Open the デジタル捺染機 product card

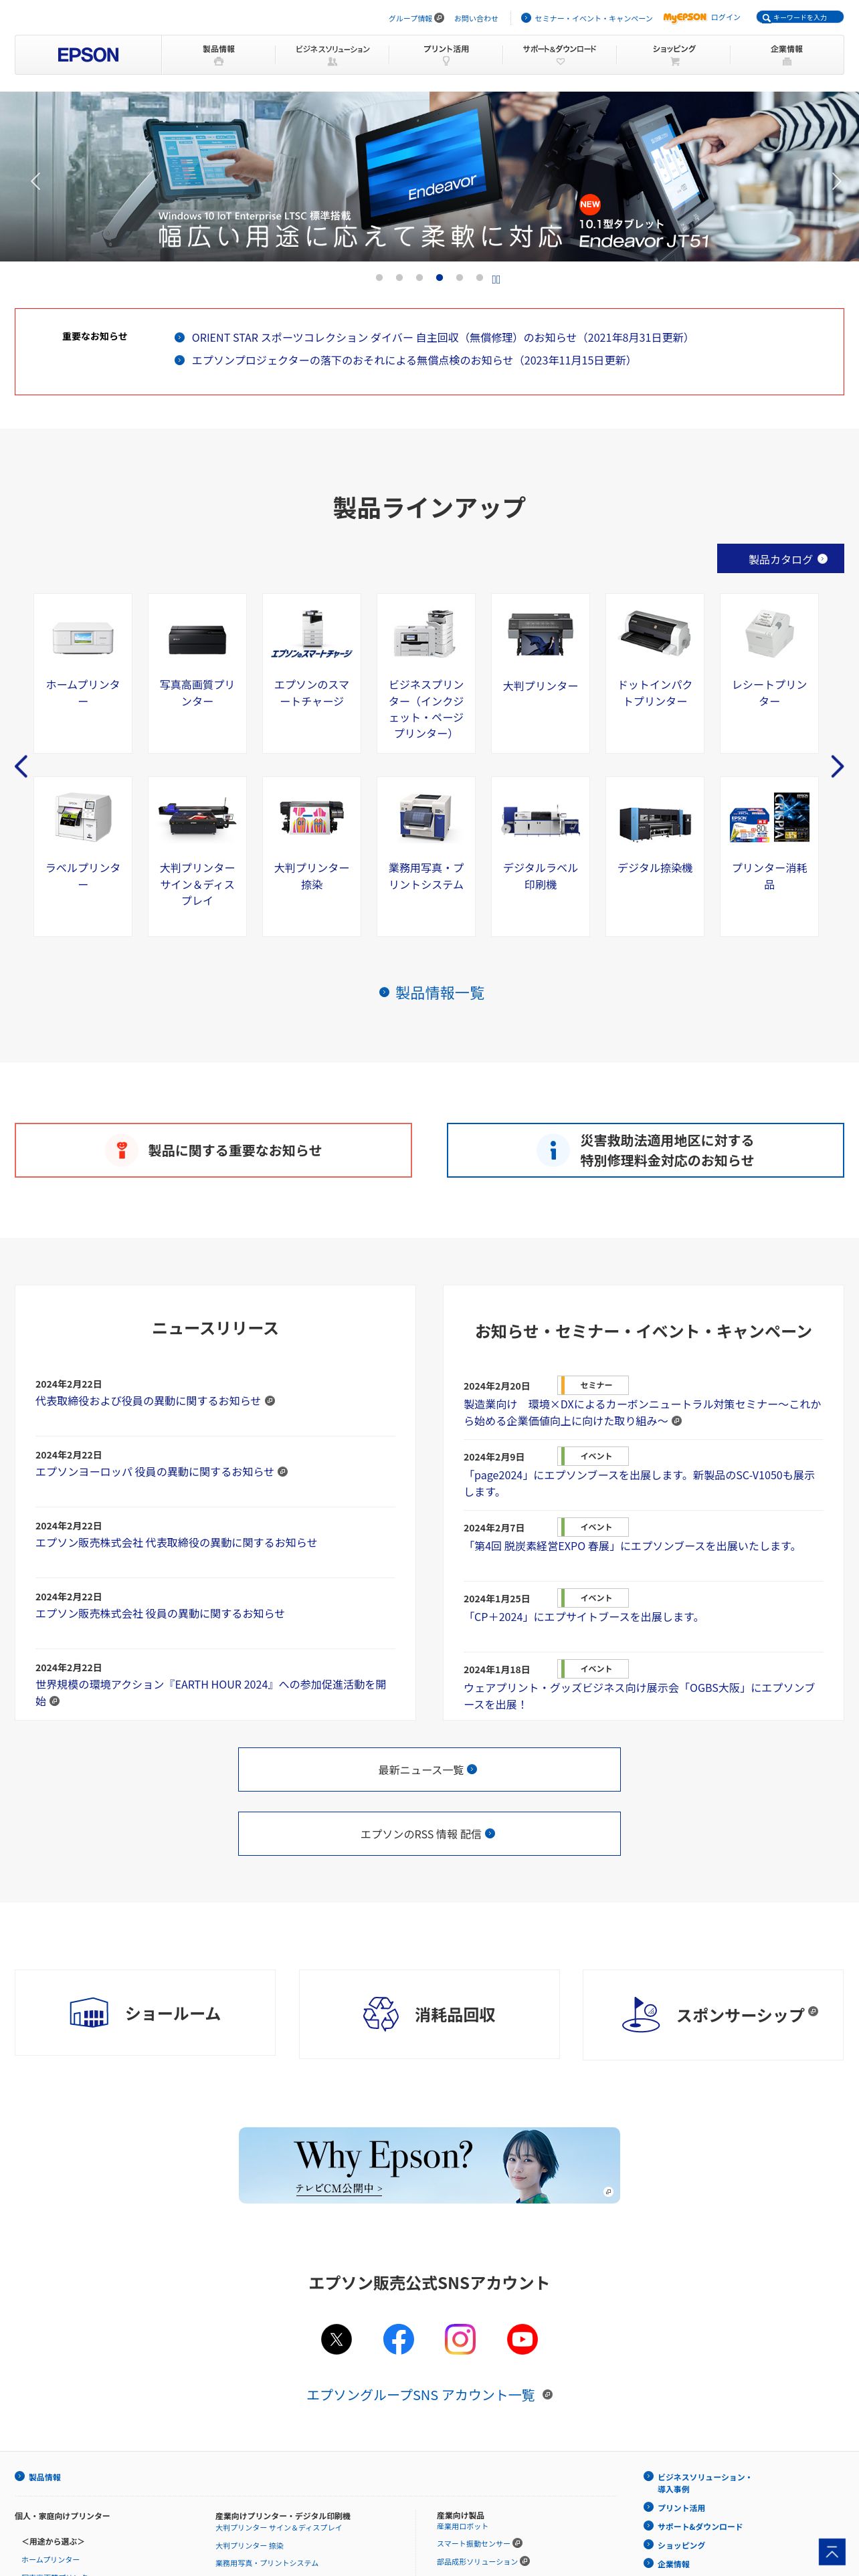[x=654, y=856]
